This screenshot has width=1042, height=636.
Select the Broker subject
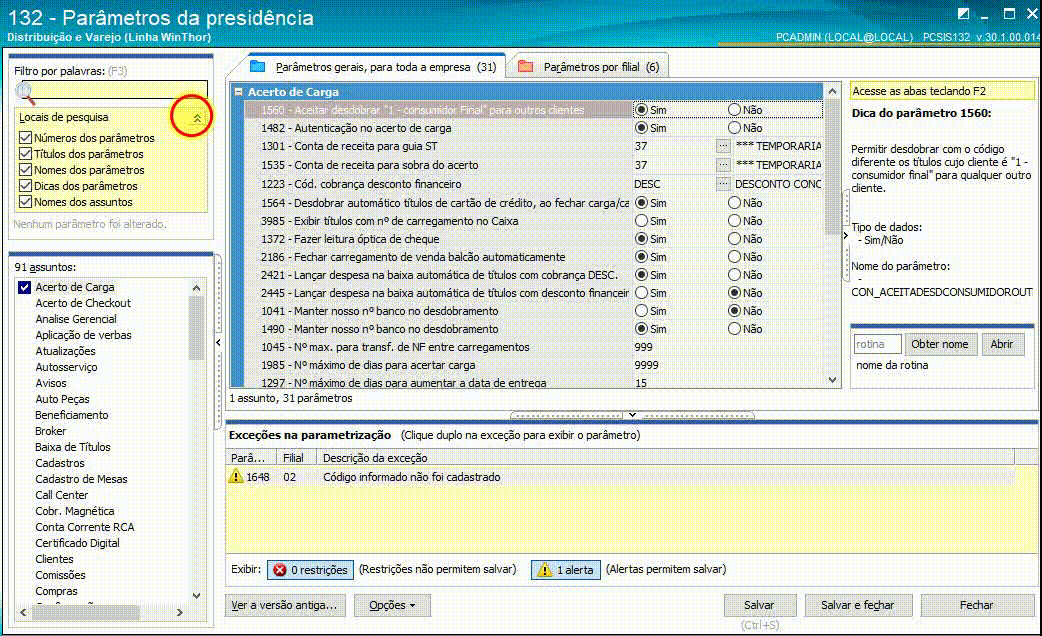click(51, 431)
